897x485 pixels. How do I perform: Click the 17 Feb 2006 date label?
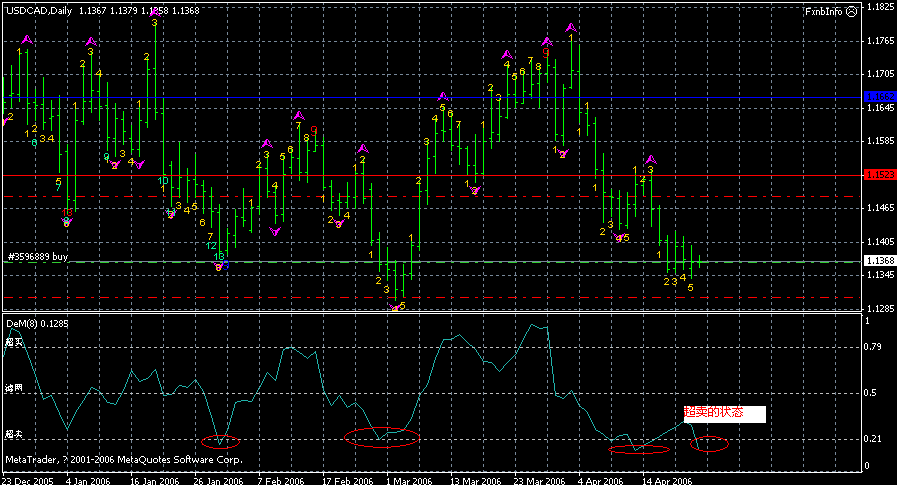coord(347,480)
